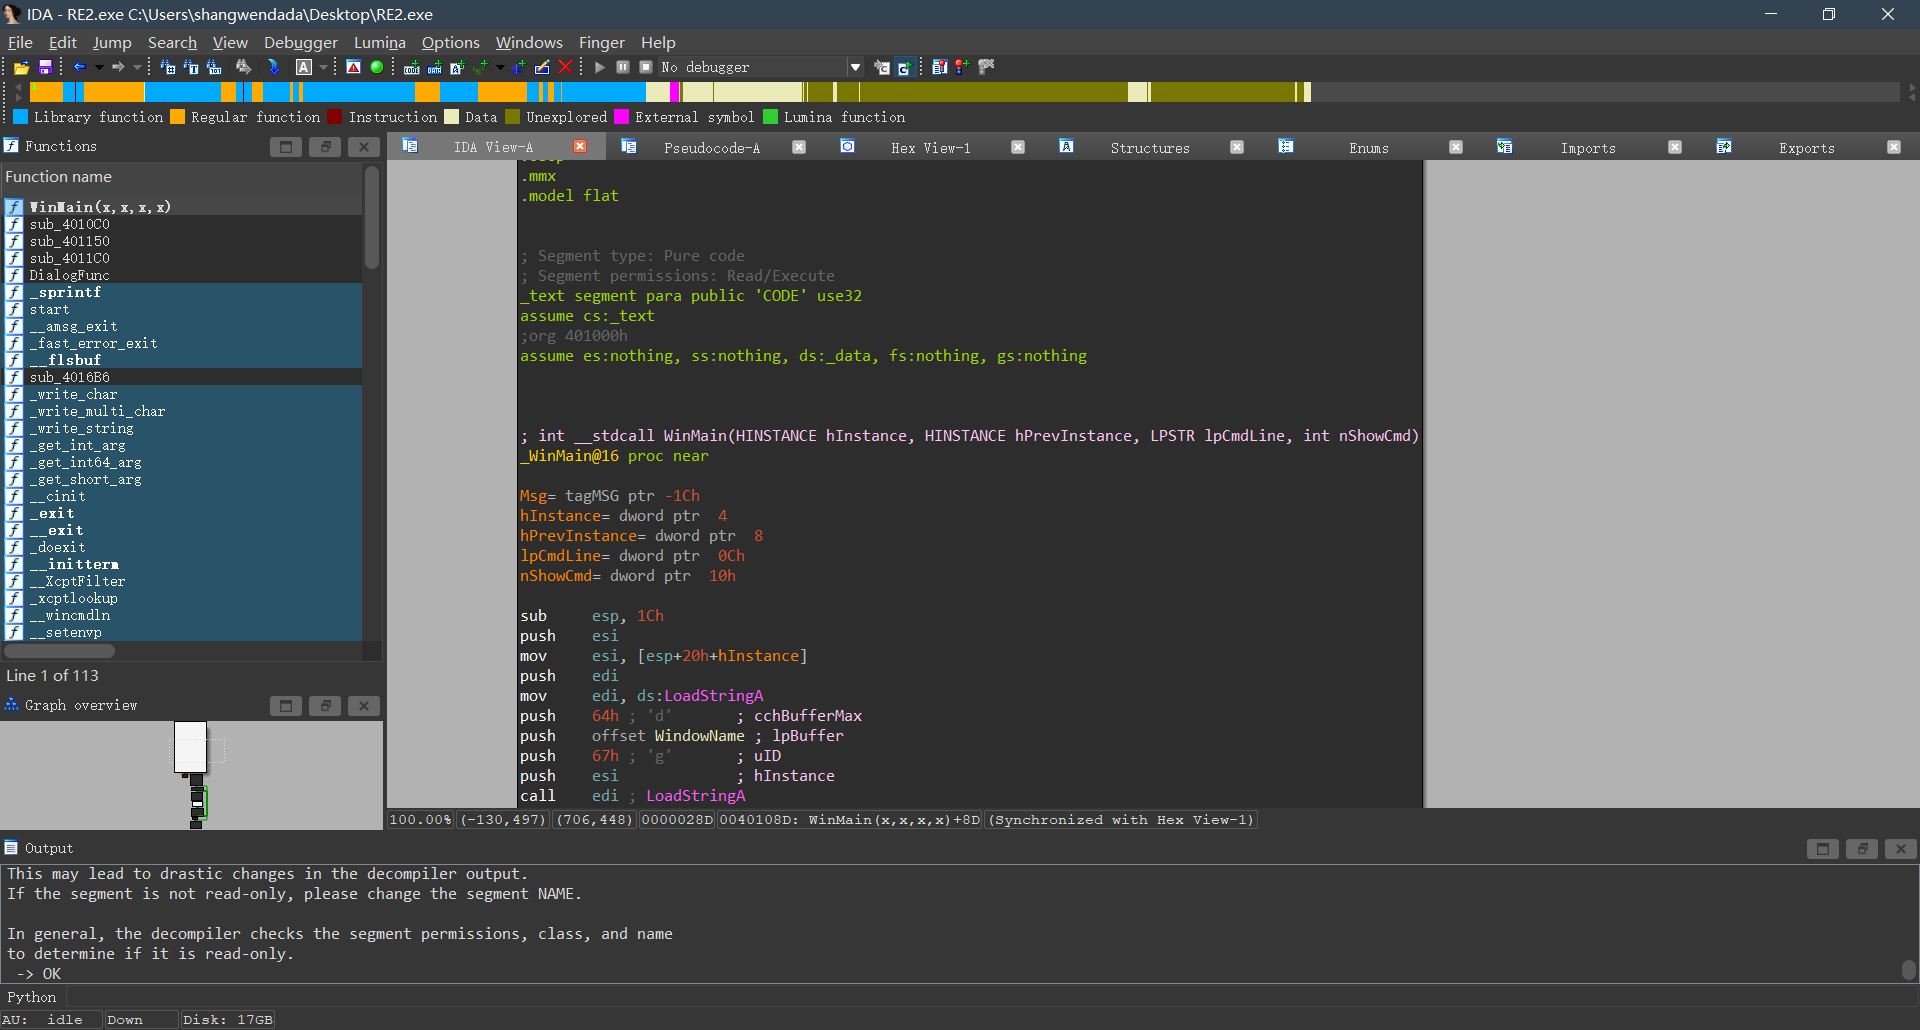
Task: Click the red add-breakpoint icon
Action: click(962, 67)
